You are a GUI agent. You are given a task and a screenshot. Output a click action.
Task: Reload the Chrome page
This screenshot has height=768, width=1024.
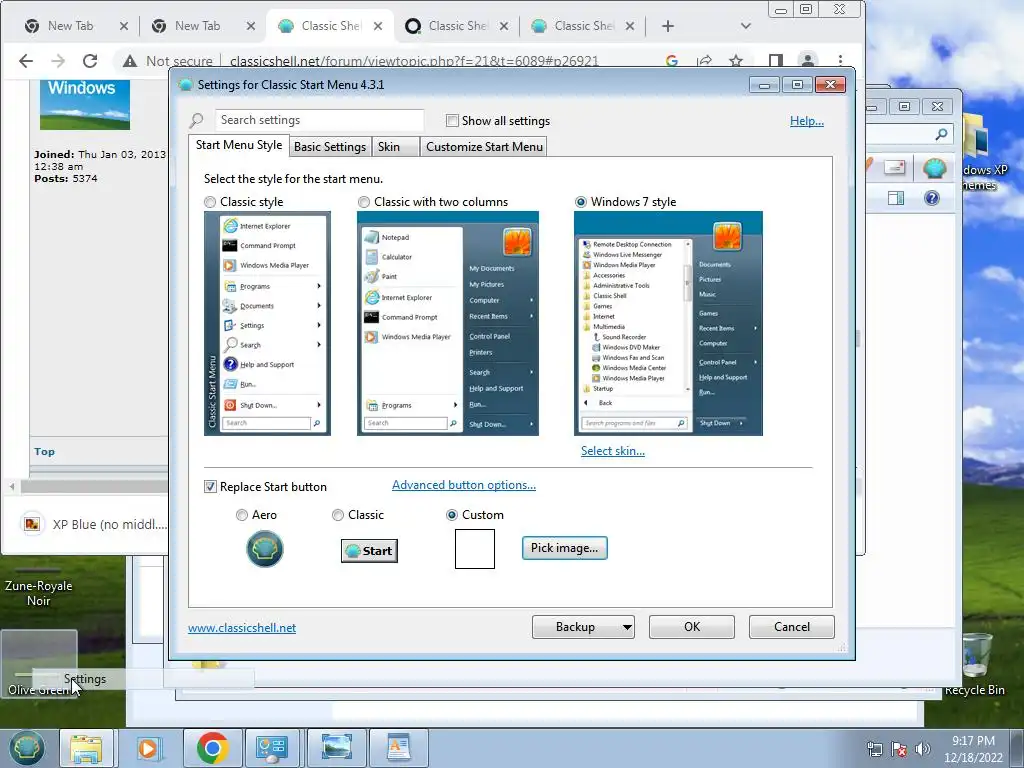click(x=89, y=61)
